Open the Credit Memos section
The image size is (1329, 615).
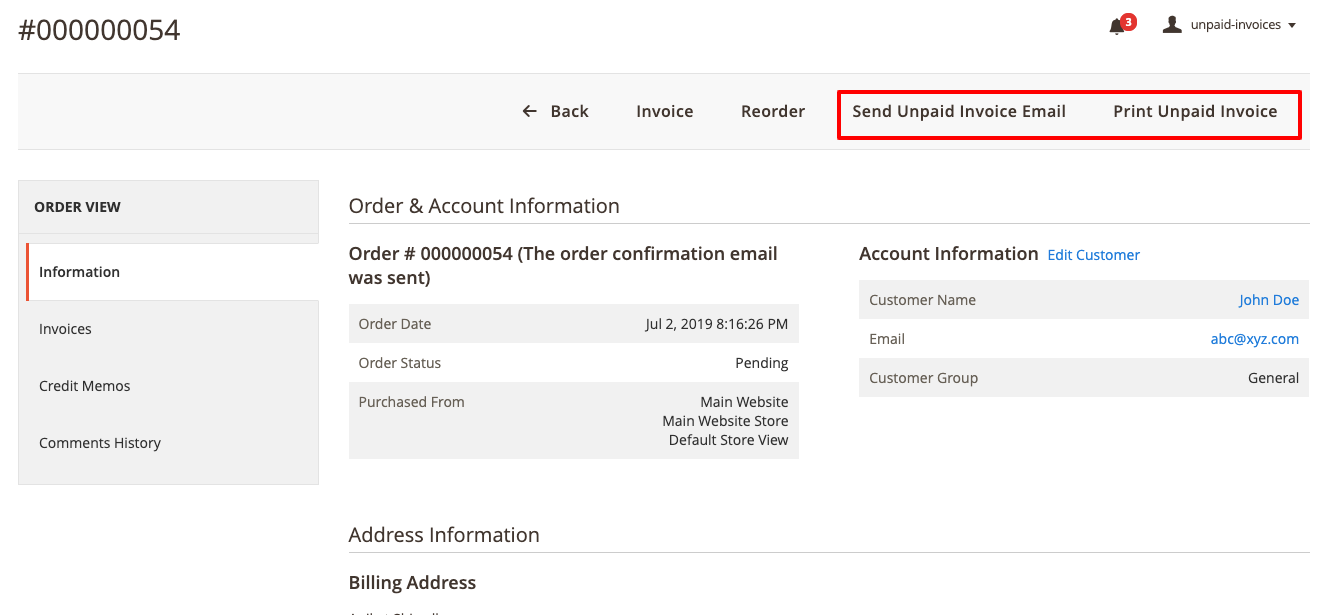click(84, 385)
